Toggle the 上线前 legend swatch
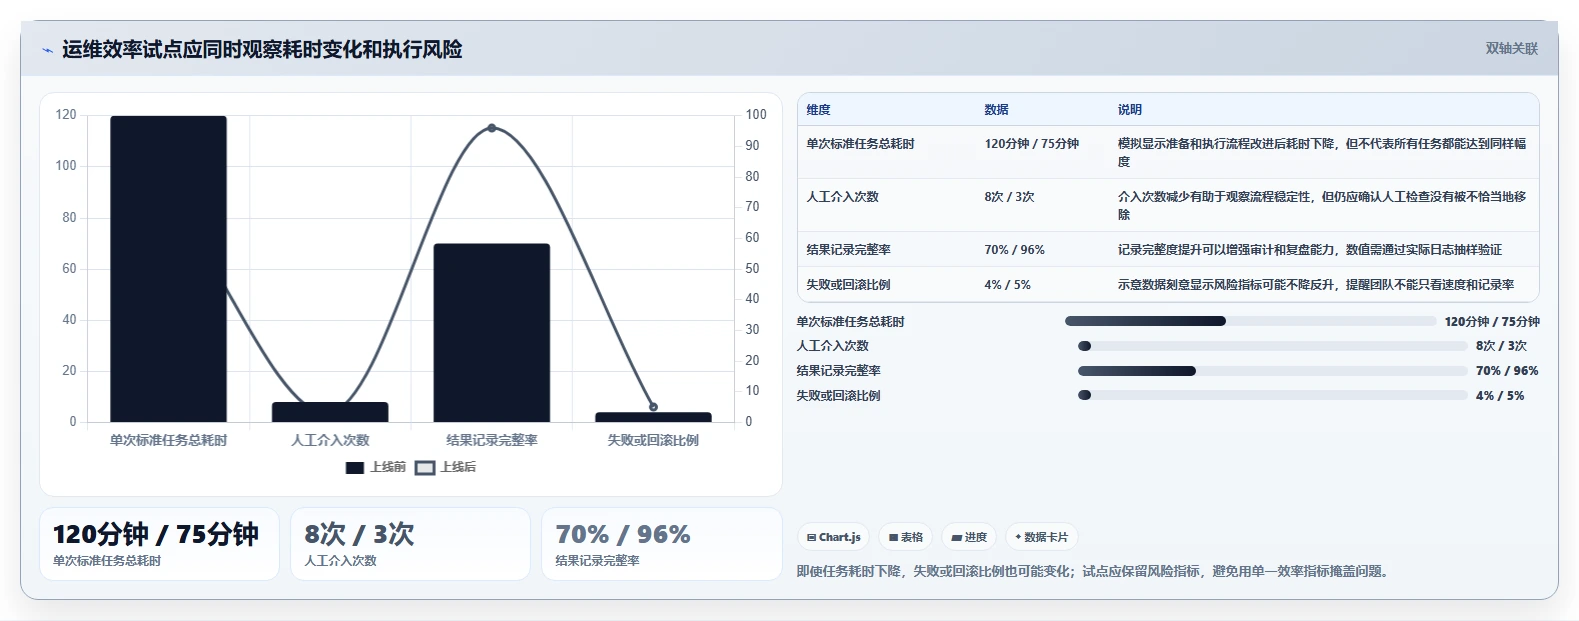This screenshot has width=1579, height=621. pyautogui.click(x=355, y=468)
